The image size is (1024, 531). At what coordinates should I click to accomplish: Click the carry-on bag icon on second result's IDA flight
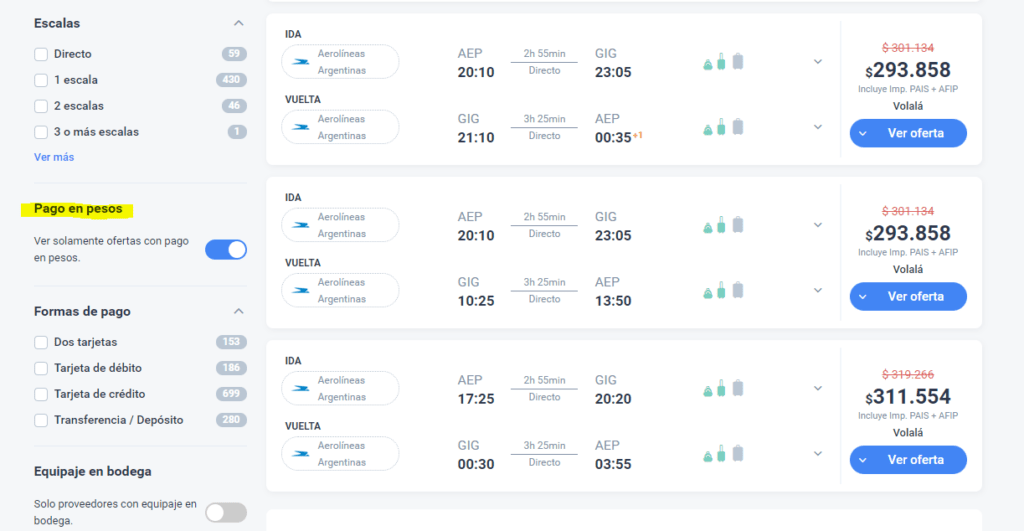(x=722, y=225)
